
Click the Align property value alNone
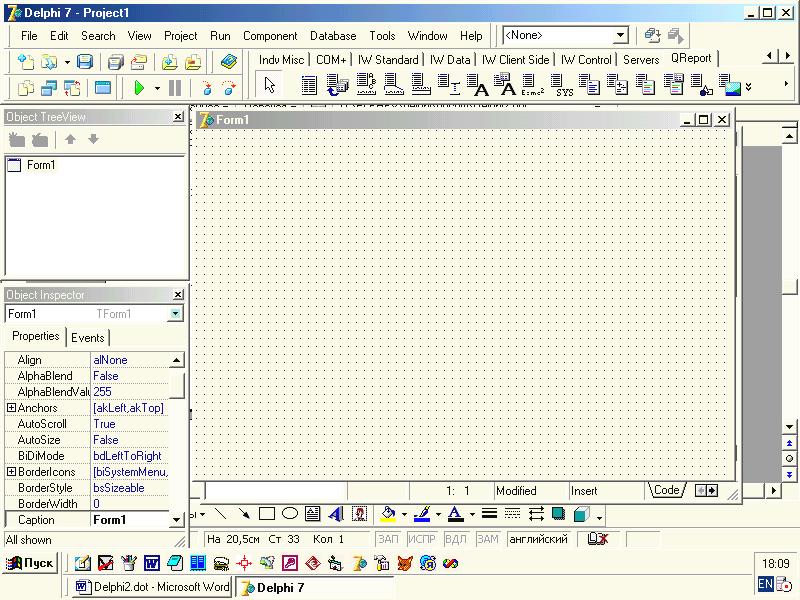(130, 360)
